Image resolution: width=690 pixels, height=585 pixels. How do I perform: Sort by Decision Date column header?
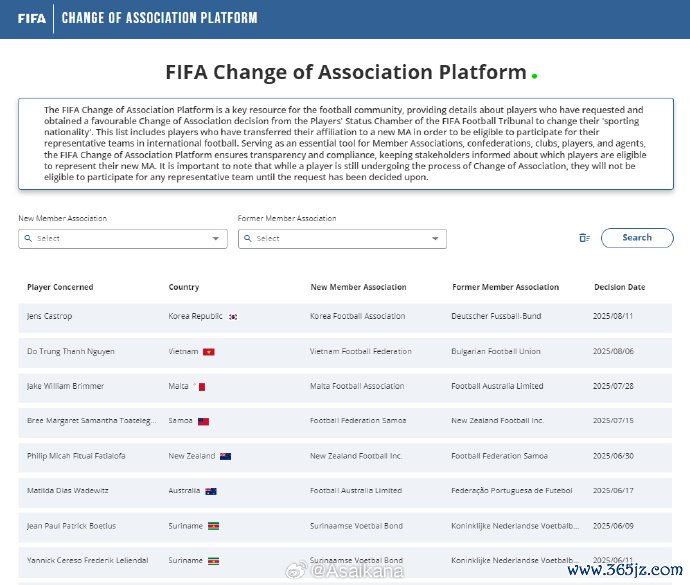(x=619, y=287)
